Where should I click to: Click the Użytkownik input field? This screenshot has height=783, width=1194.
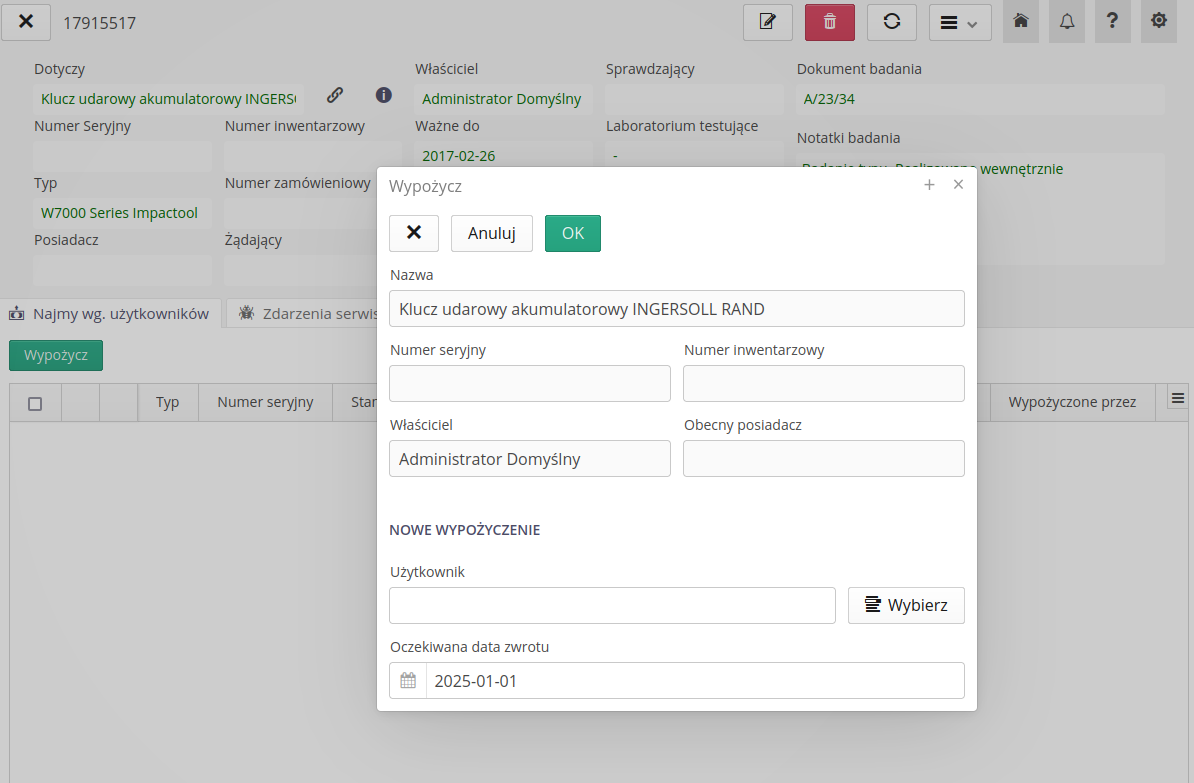[x=612, y=605]
